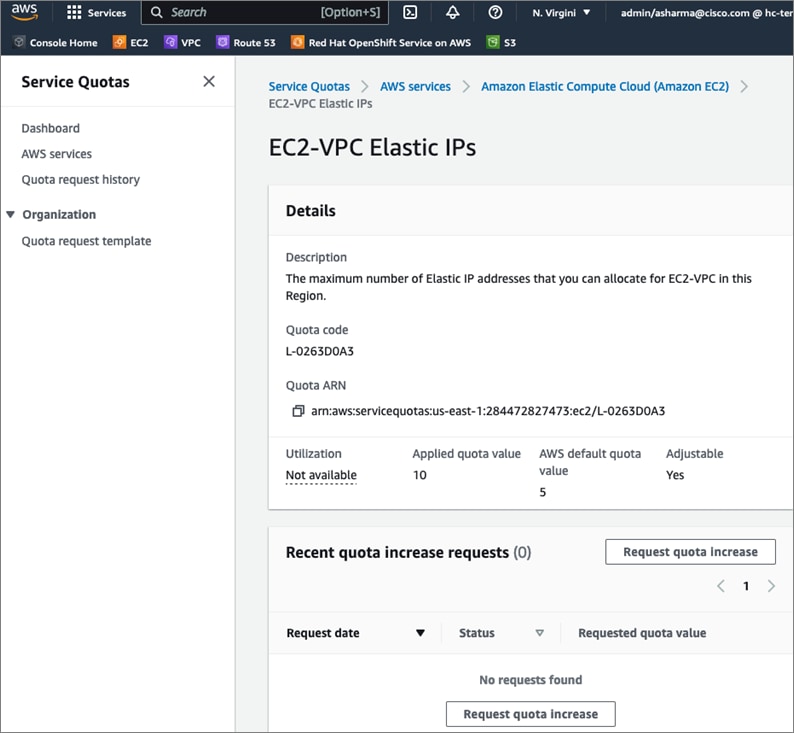Go to next page of requests
794x733 pixels.
[771, 586]
